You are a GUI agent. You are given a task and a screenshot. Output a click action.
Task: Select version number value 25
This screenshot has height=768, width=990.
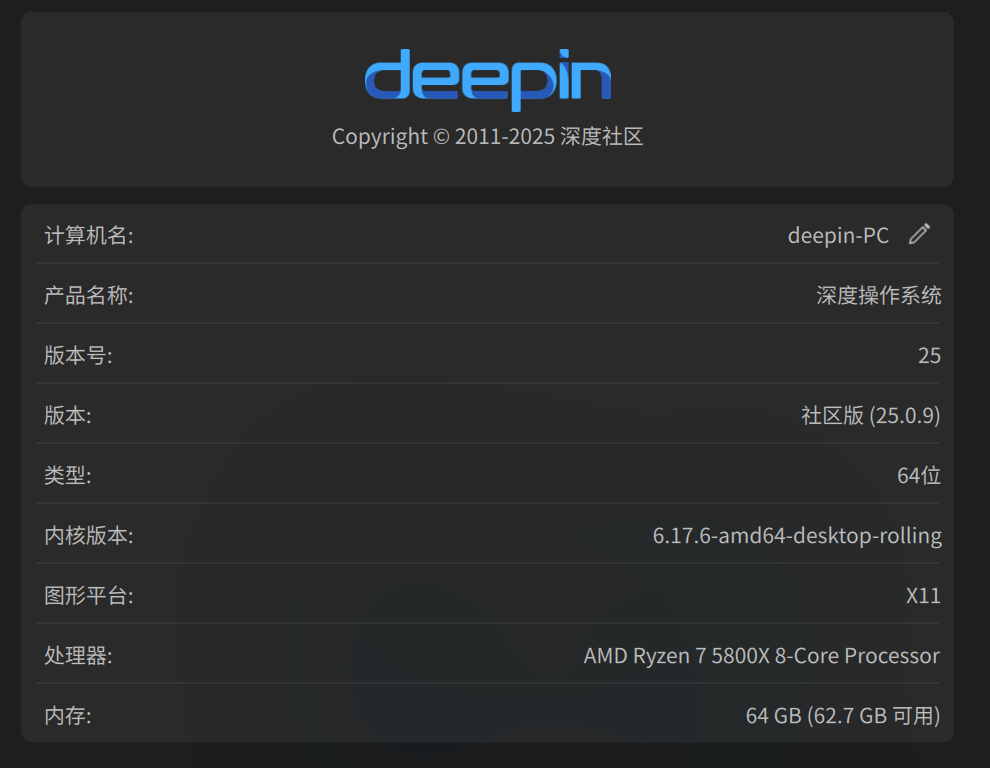929,356
